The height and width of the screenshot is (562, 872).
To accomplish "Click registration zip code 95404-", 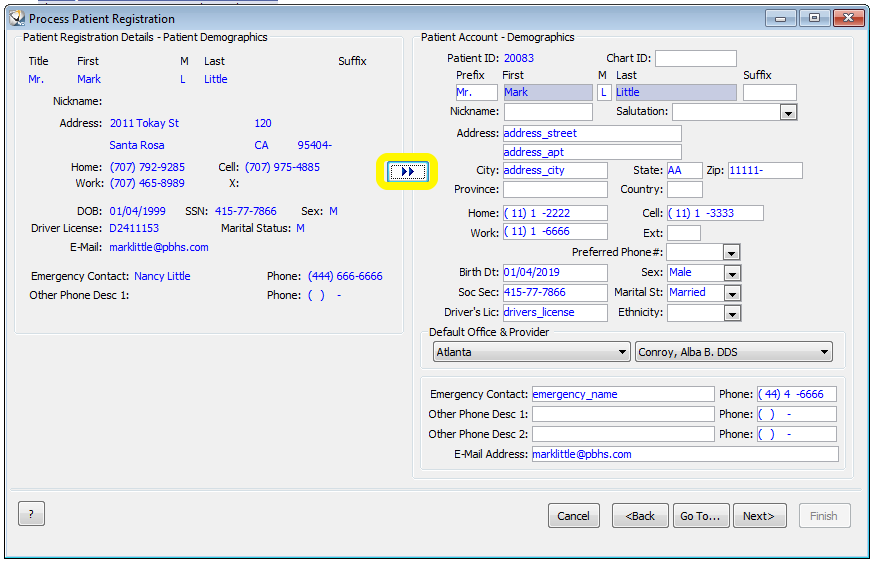I will coord(315,146).
